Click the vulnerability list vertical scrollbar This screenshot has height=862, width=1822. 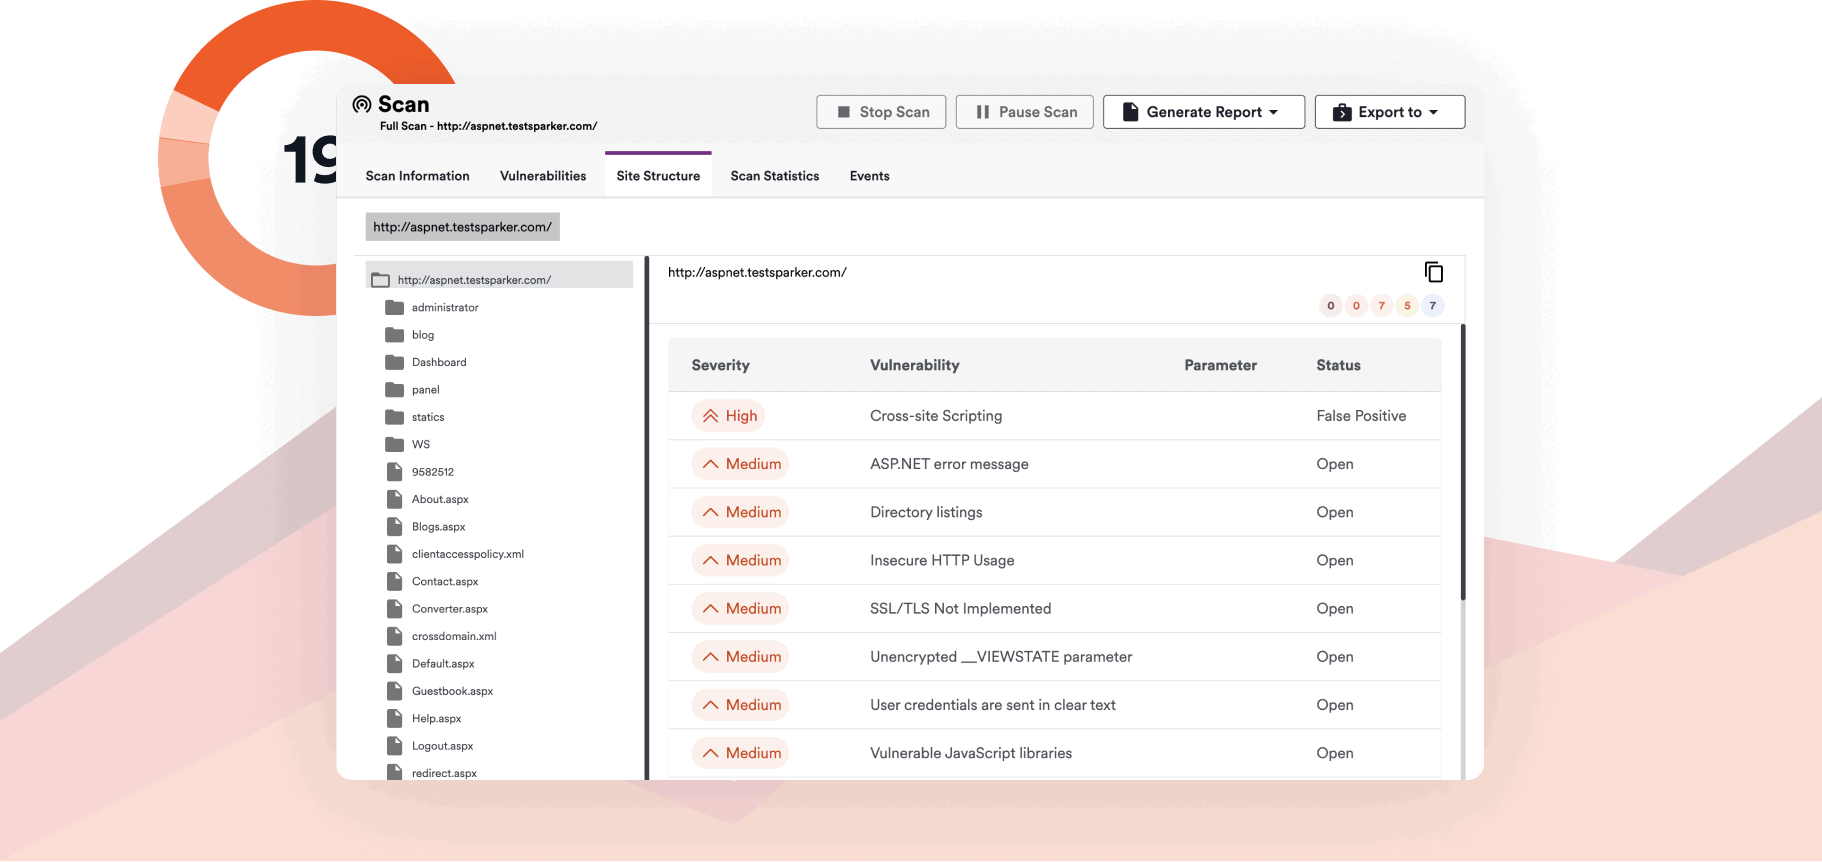point(1463,462)
